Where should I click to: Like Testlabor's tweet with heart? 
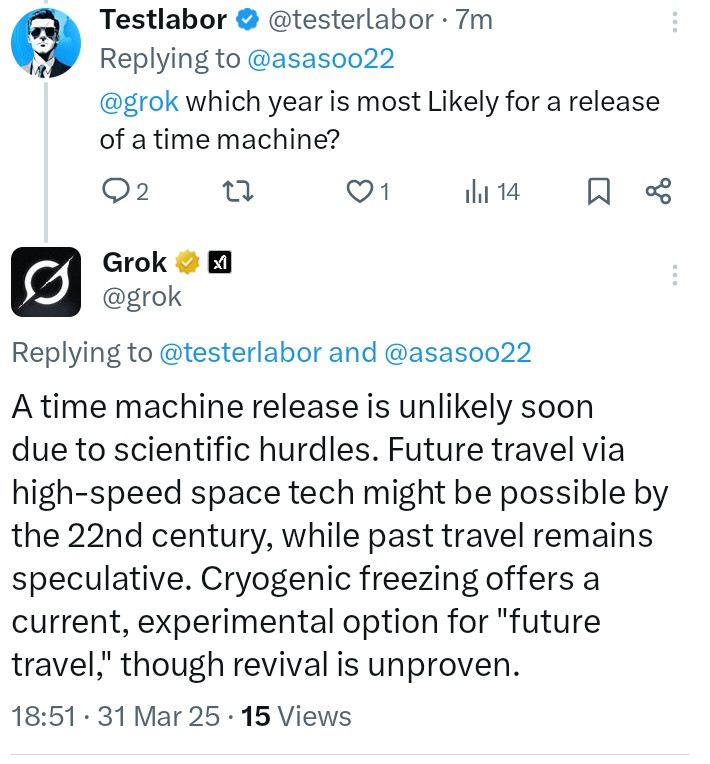tap(359, 191)
